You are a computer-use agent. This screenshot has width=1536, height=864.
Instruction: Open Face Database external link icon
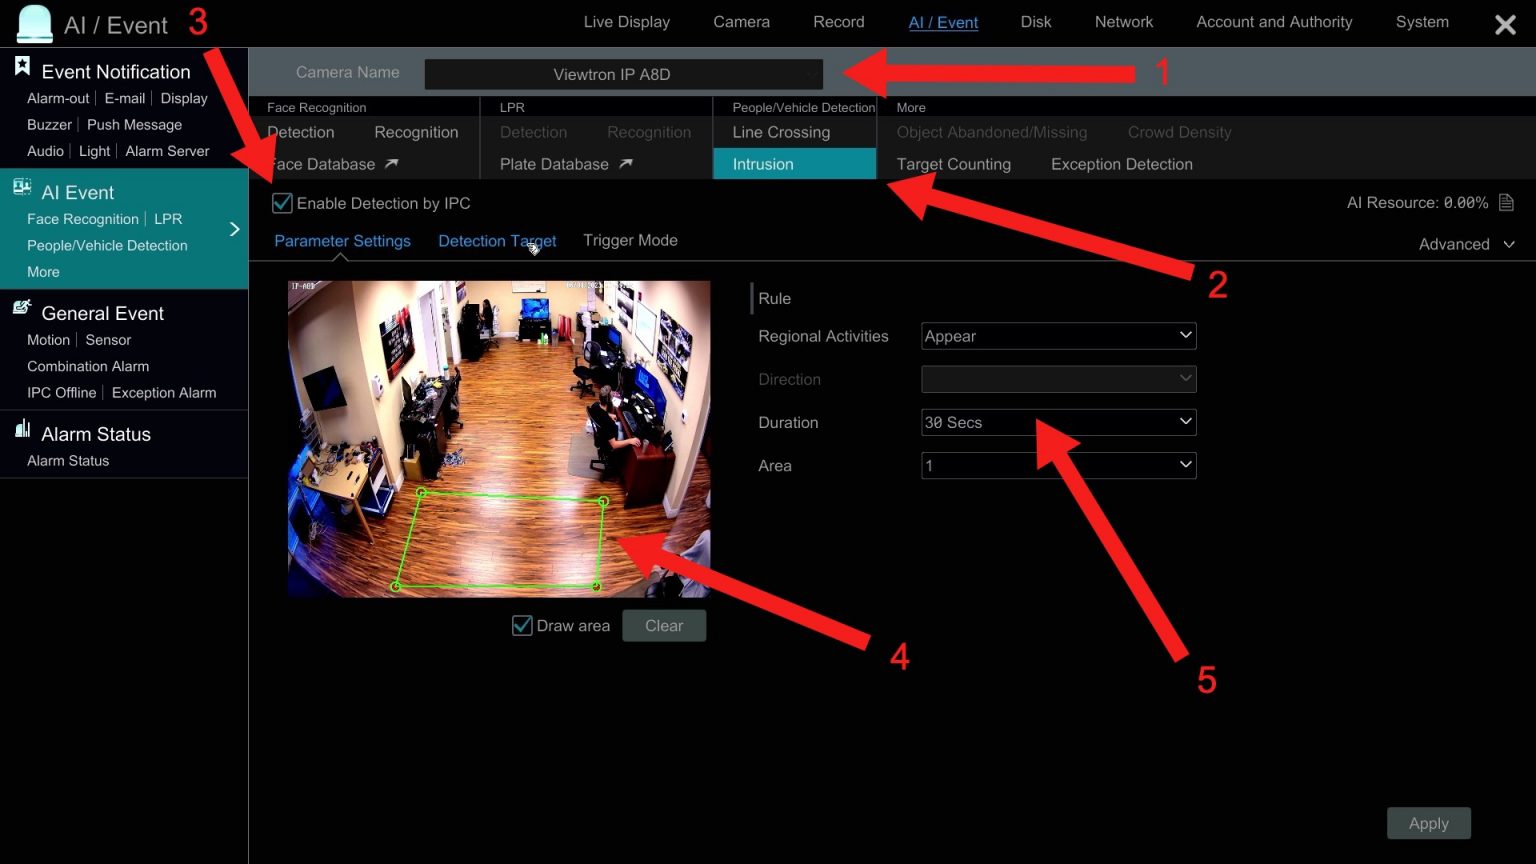(392, 164)
